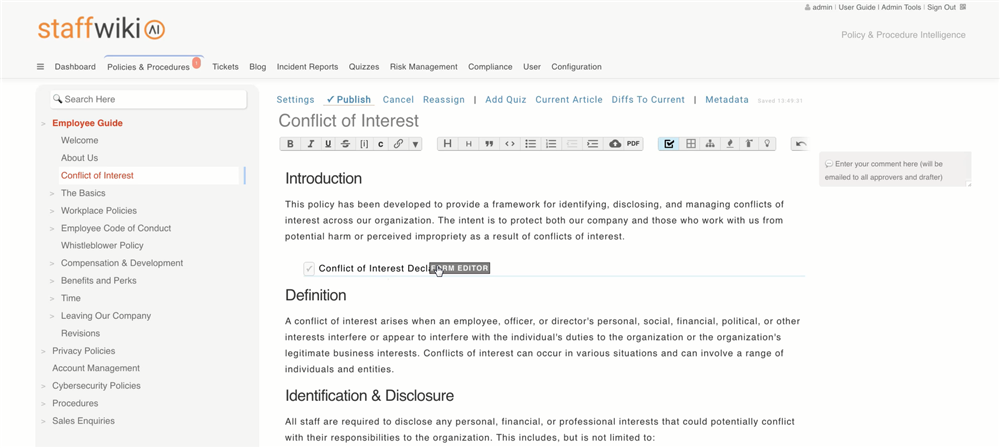This screenshot has height=448, width=1000.
Task: Apply italic formatting from the toolbar
Action: pyautogui.click(x=310, y=144)
